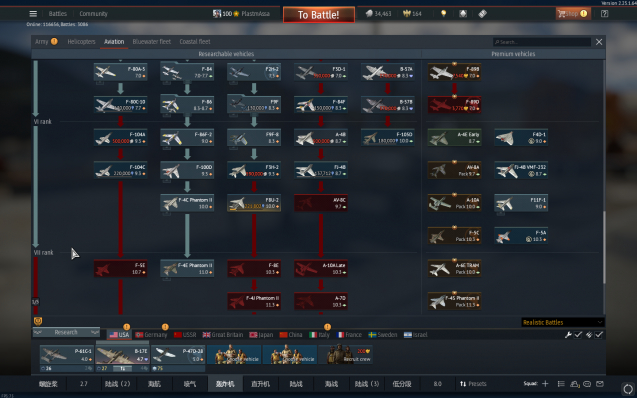Click the Research button

click(x=66, y=332)
